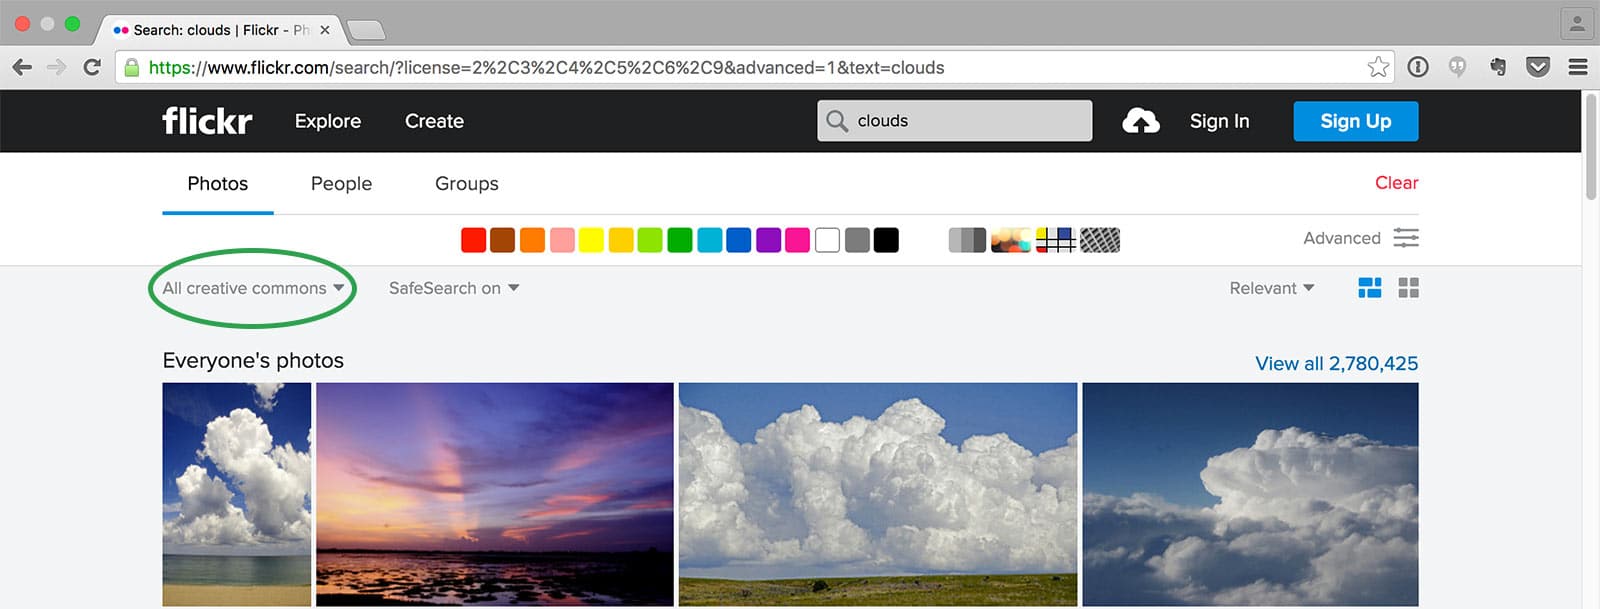
Task: Open the purple sunset photo thumbnail
Action: pyautogui.click(x=495, y=494)
